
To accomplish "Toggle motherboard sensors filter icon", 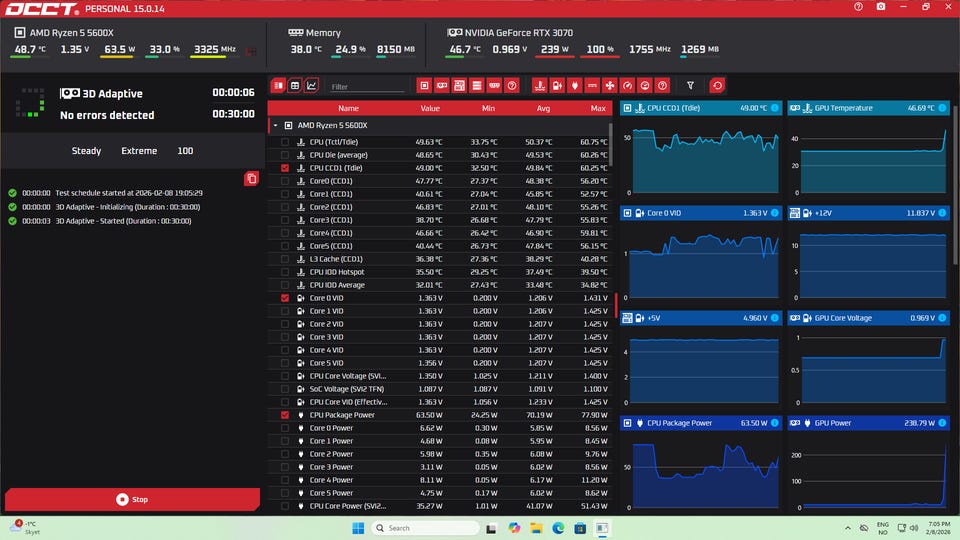I will (x=459, y=86).
